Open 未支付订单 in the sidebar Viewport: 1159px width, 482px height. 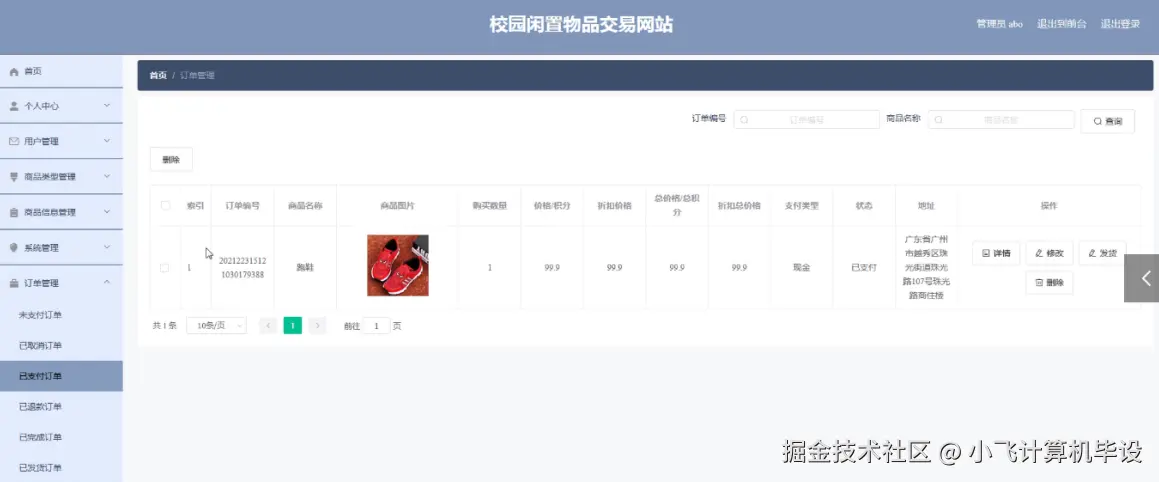pyautogui.click(x=61, y=316)
